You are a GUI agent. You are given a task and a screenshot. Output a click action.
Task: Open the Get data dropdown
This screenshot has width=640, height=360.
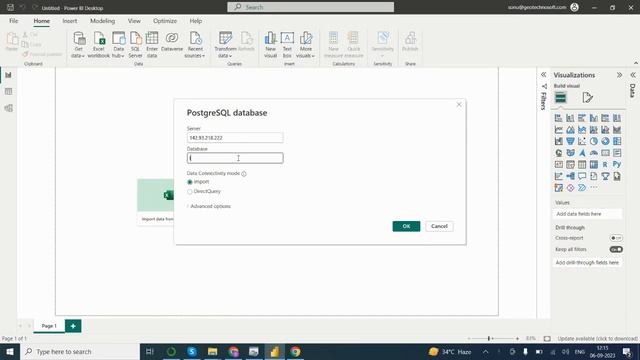click(78, 45)
